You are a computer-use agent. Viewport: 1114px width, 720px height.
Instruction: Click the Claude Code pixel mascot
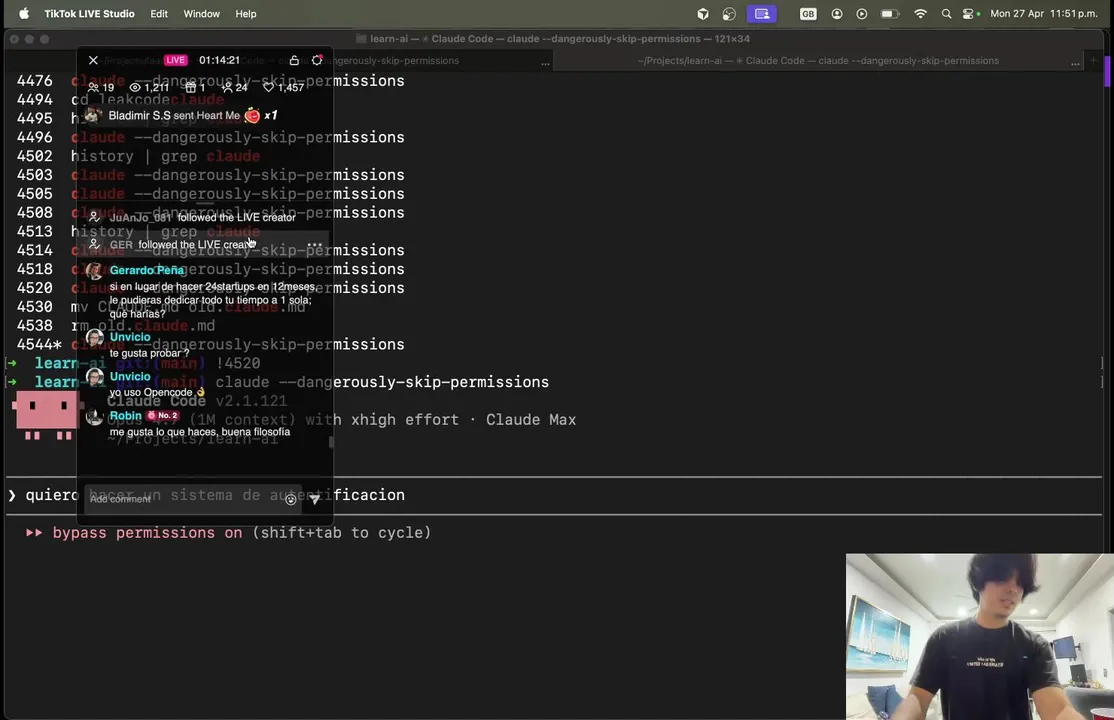click(45, 414)
